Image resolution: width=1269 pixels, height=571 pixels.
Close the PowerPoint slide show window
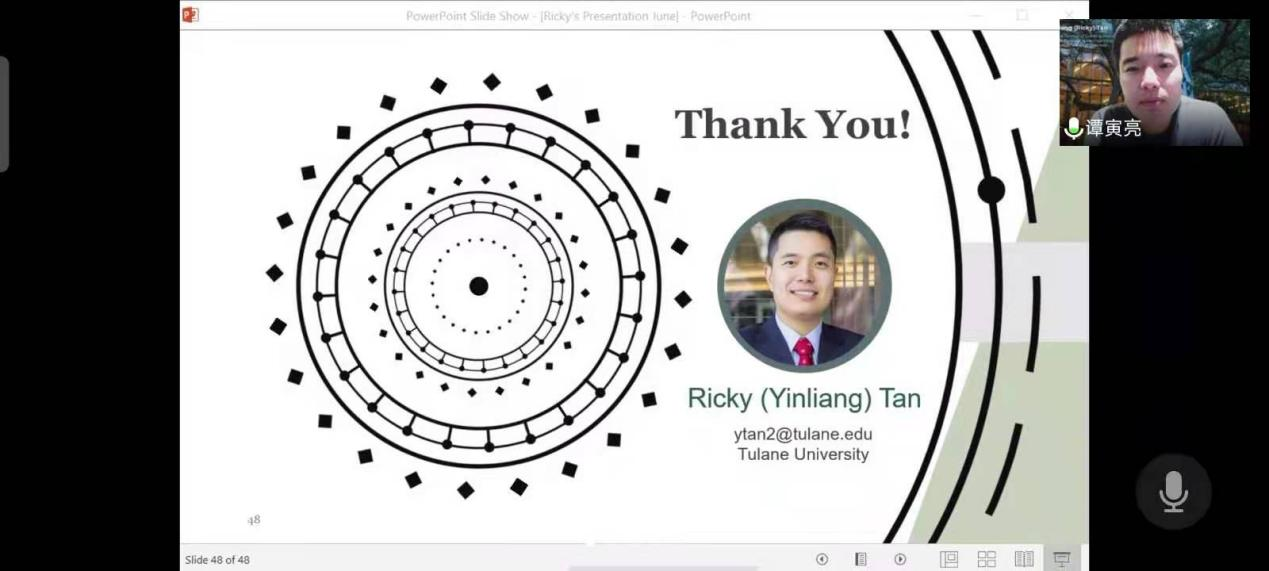1068,15
